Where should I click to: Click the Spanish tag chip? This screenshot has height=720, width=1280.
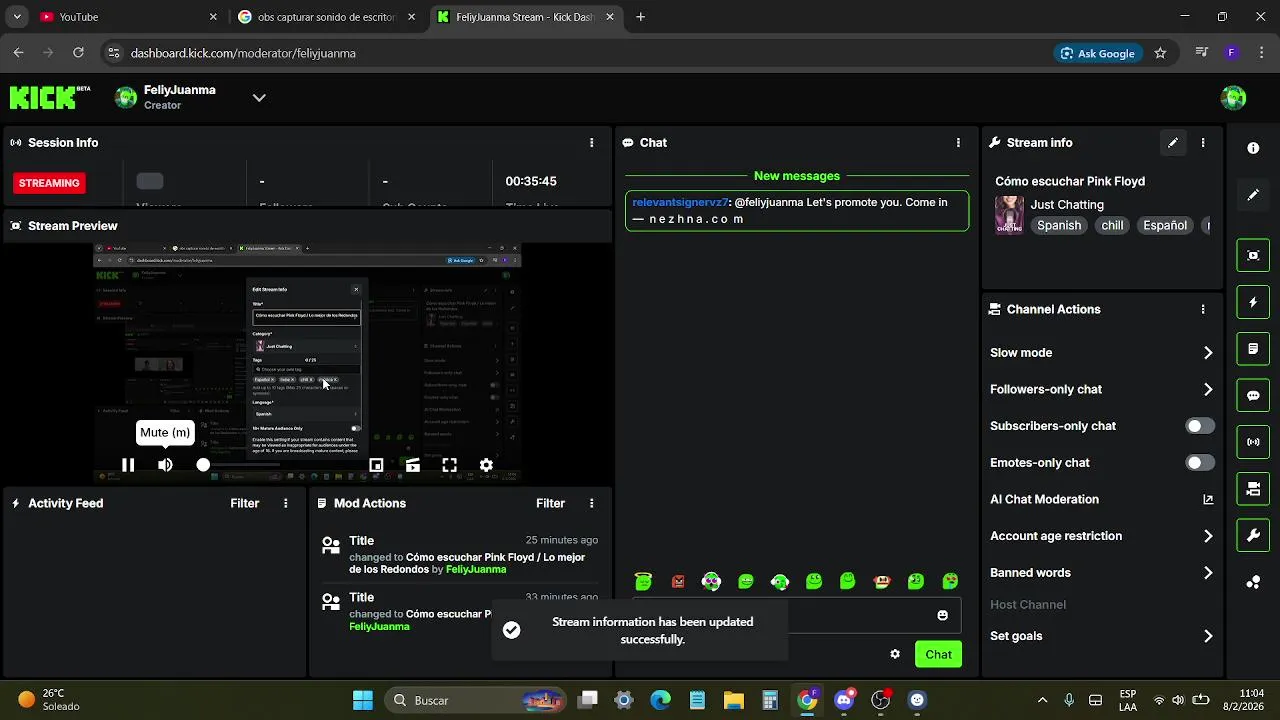[x=1059, y=226]
